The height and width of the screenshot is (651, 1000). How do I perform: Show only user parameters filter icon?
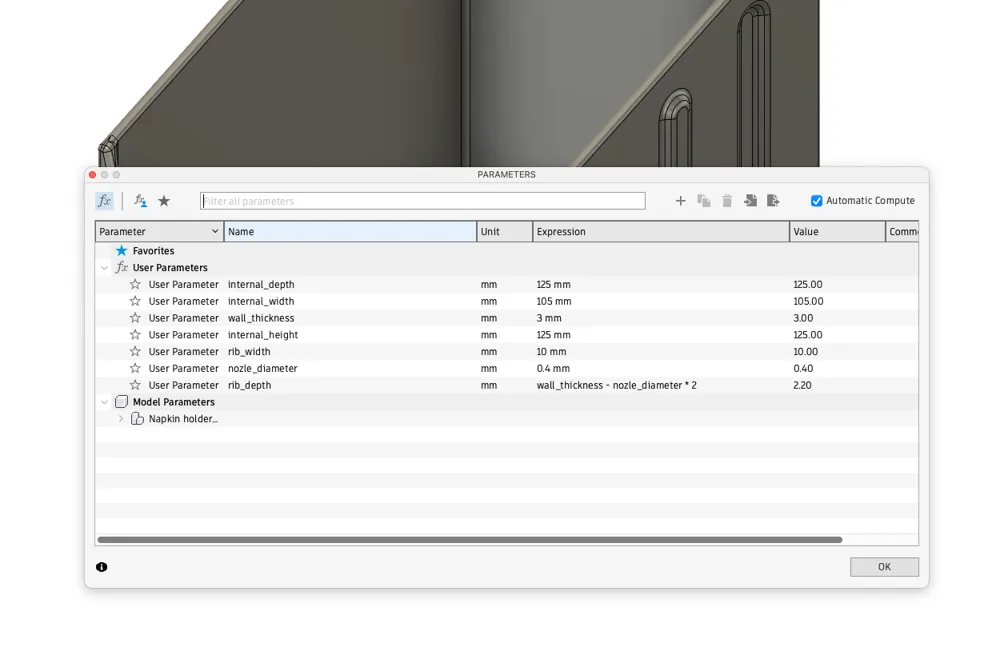coord(140,201)
